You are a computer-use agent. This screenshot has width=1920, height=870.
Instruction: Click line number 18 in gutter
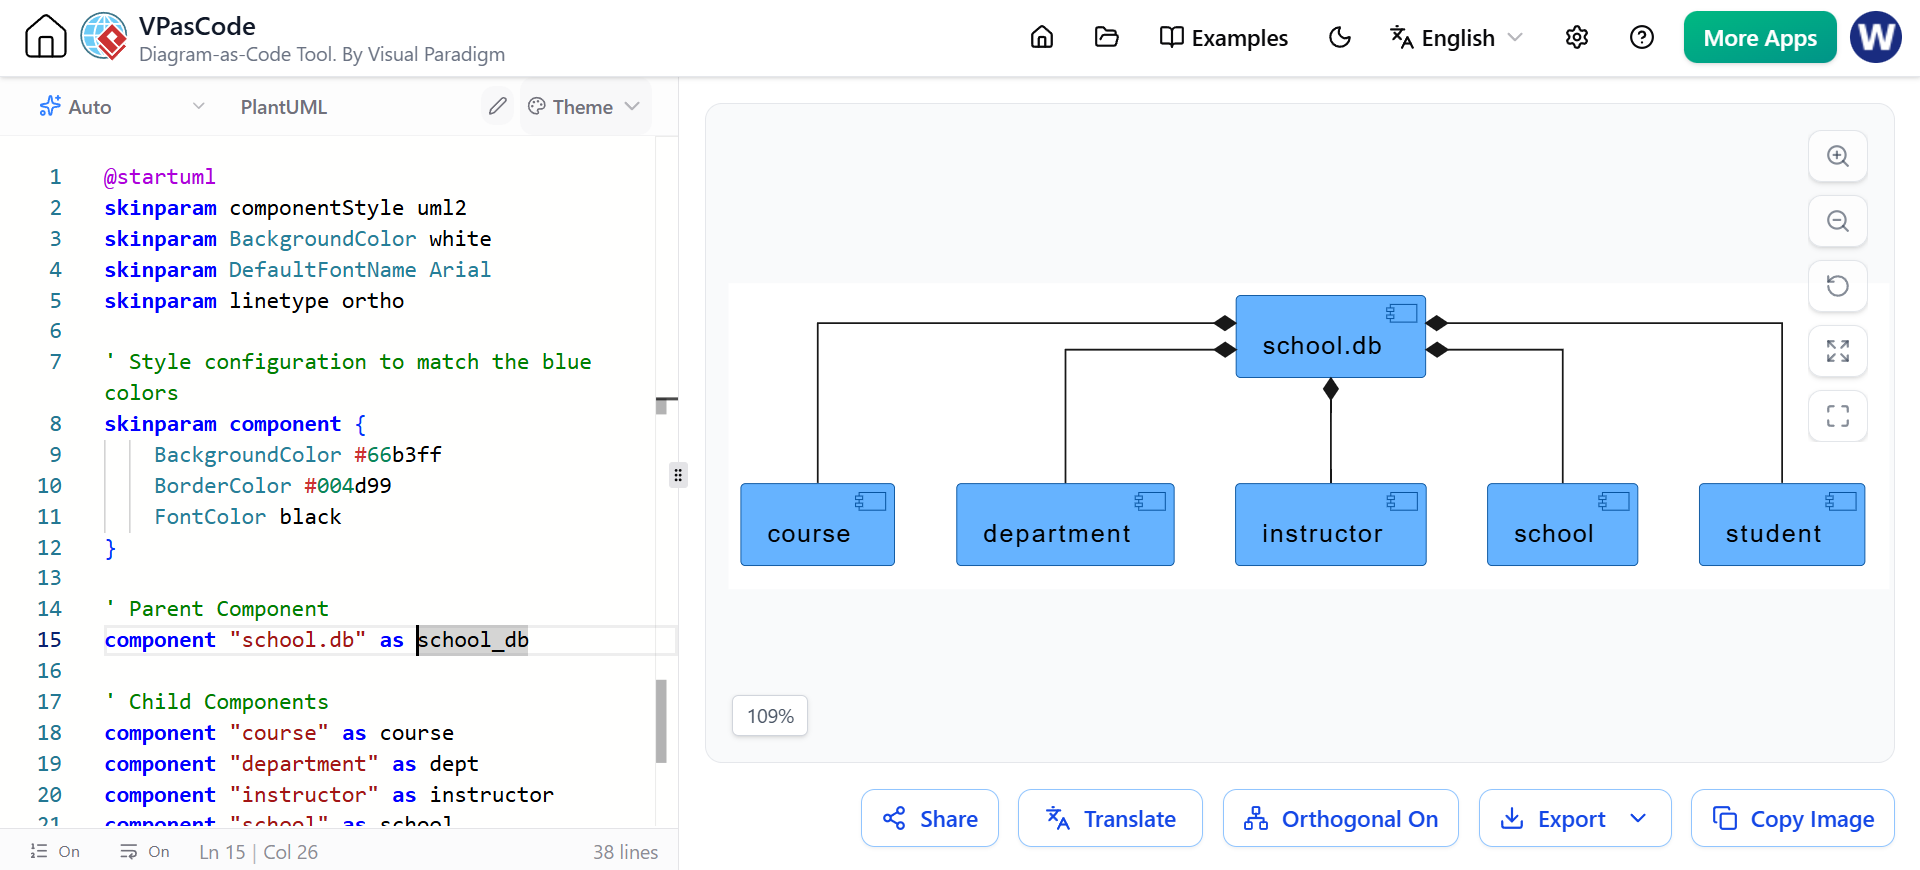(50, 733)
